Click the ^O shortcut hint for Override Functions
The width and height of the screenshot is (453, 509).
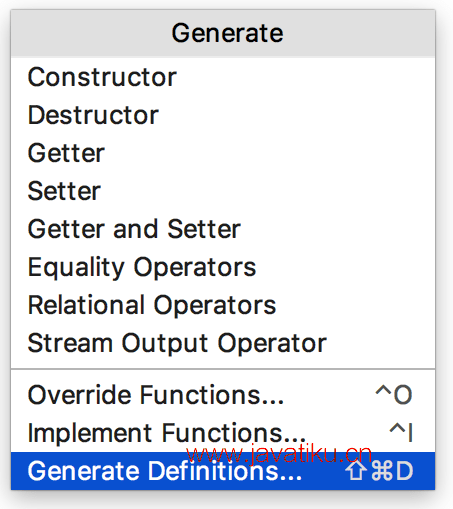pos(394,395)
